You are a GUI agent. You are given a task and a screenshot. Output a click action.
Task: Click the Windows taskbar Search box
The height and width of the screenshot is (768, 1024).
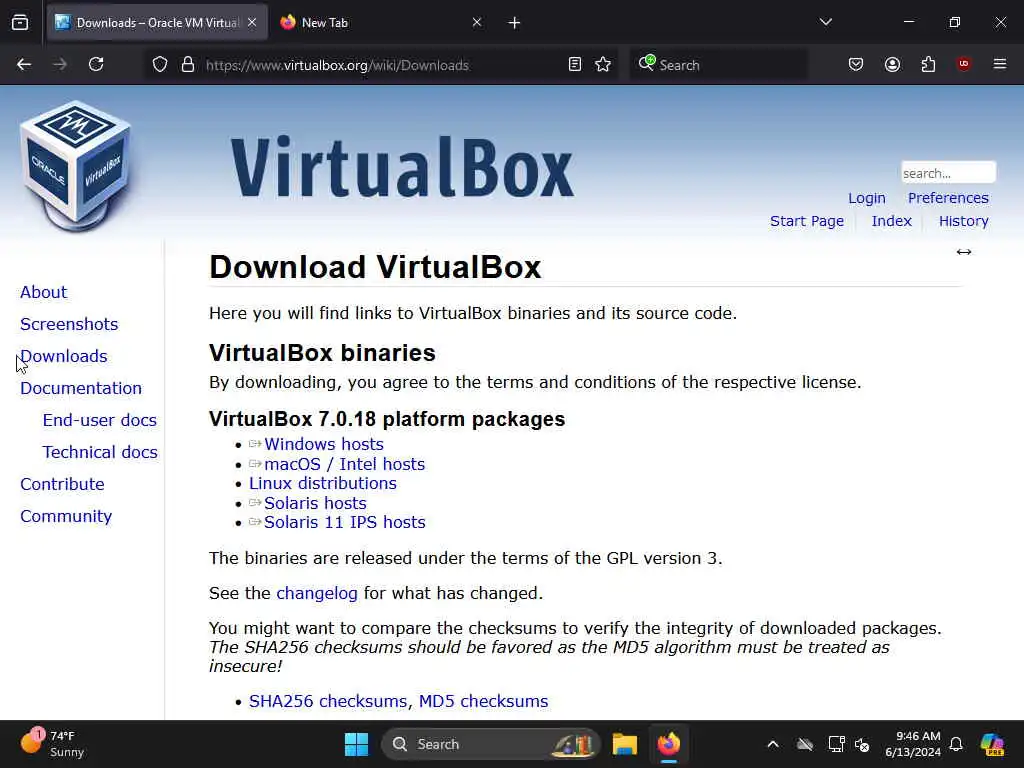click(490, 744)
